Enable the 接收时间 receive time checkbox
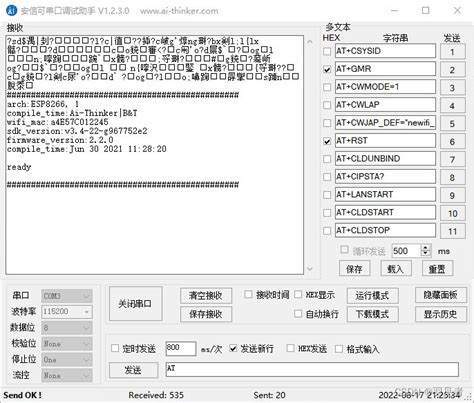The height and width of the screenshot is (403, 474). click(248, 294)
